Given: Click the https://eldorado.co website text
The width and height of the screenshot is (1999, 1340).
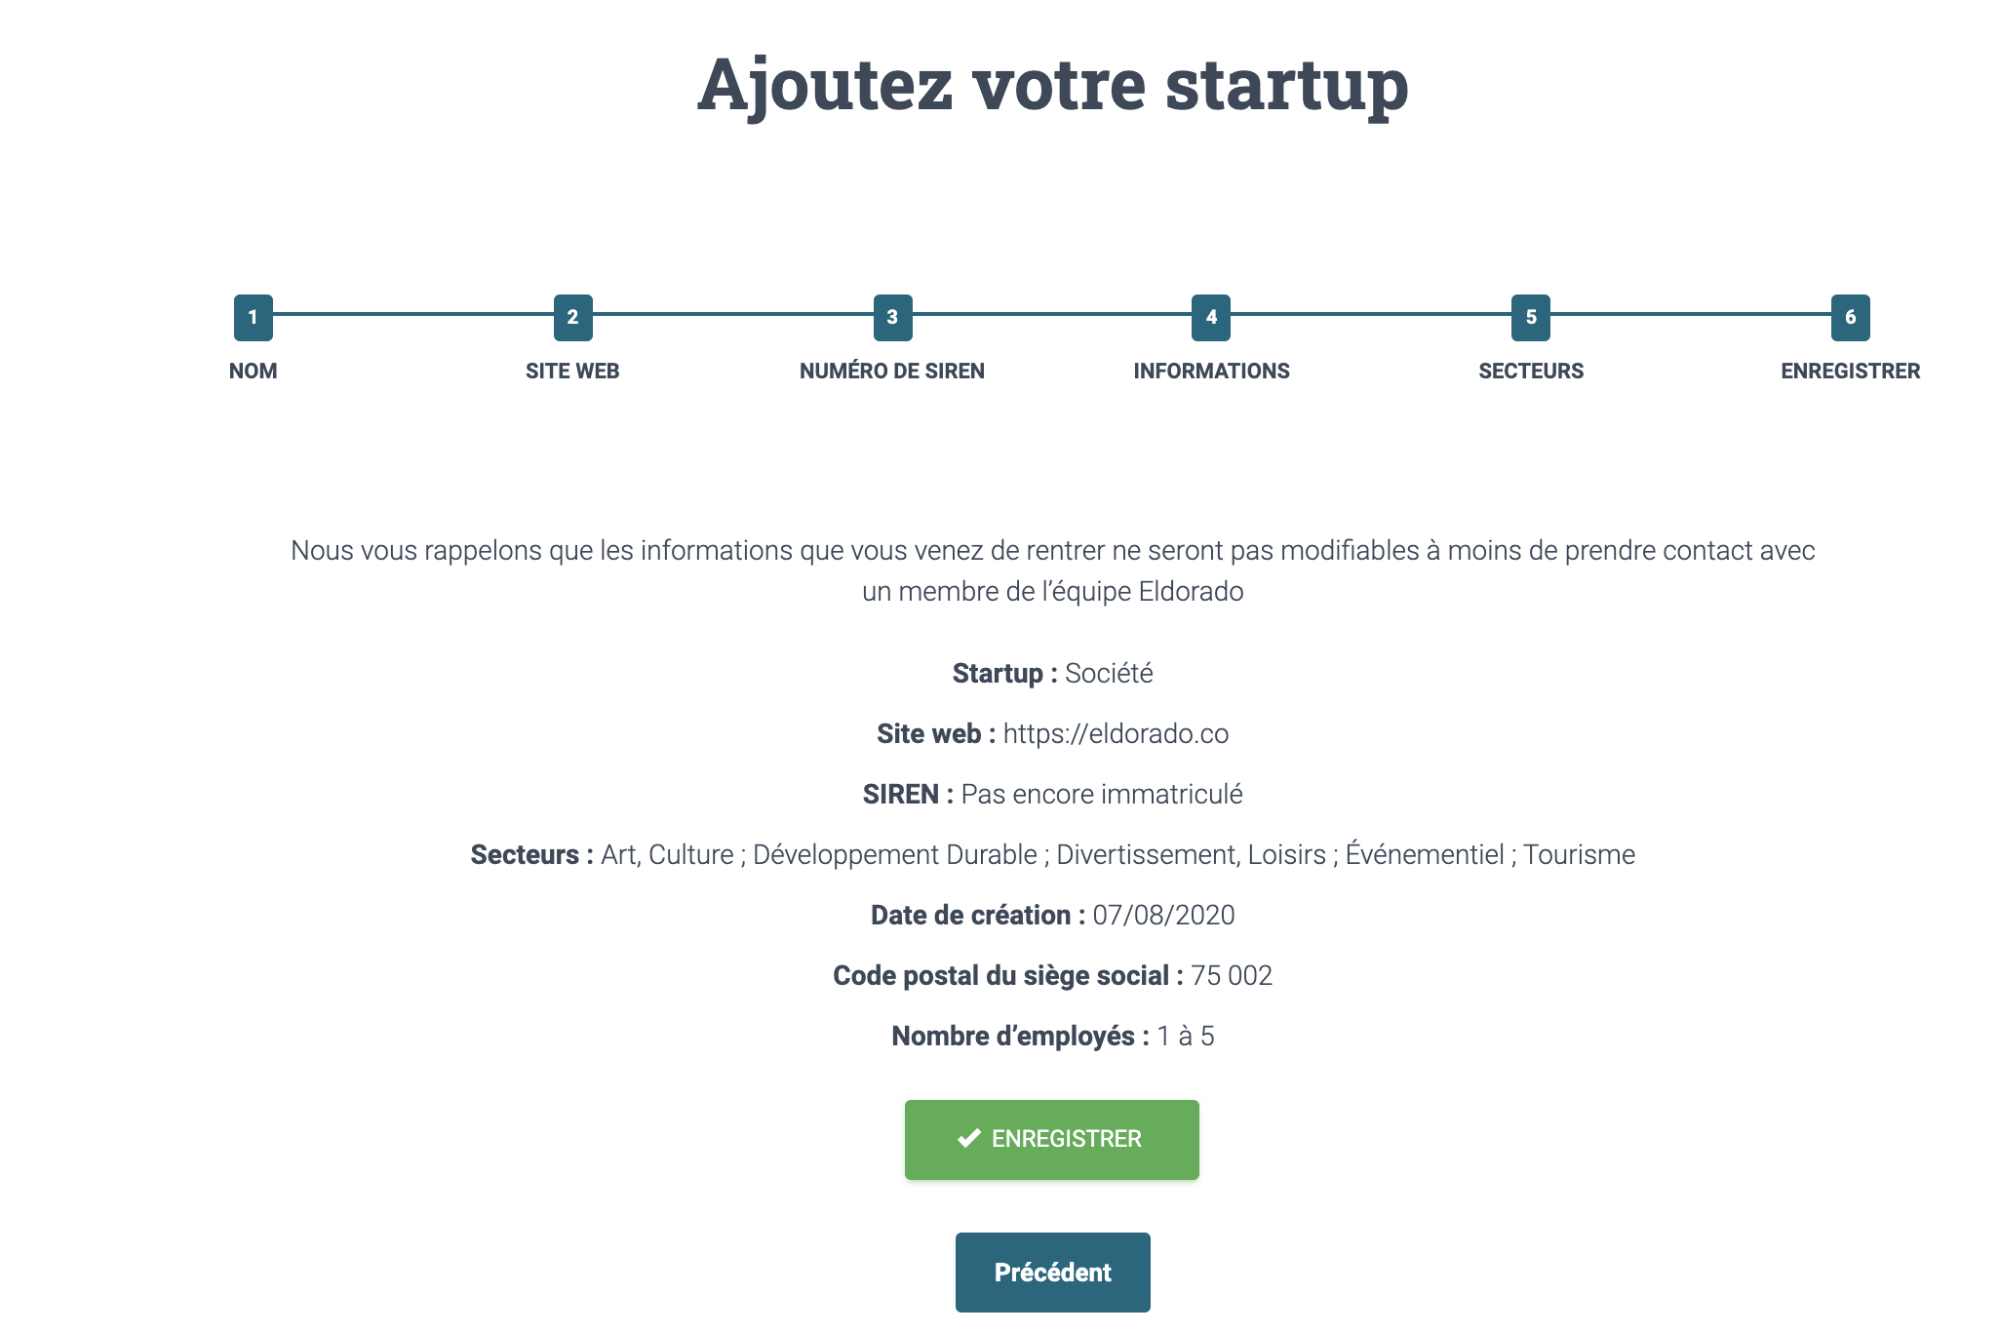Looking at the screenshot, I should click(1115, 734).
